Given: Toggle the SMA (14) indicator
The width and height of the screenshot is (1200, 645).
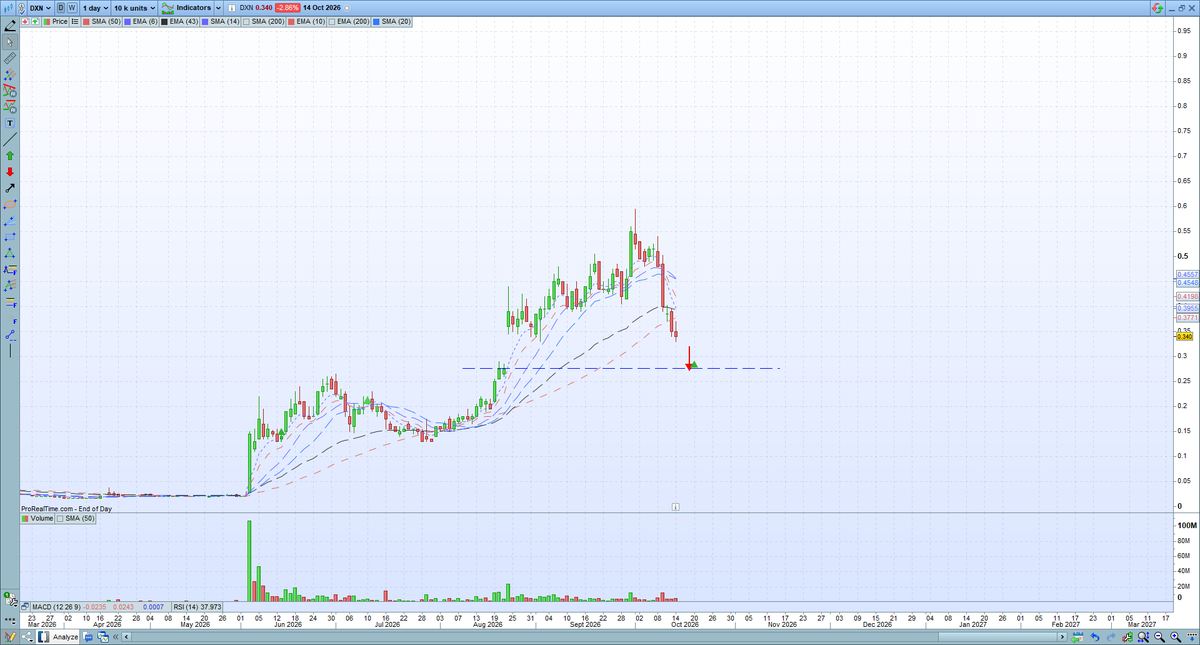Looking at the screenshot, I should click(218, 20).
